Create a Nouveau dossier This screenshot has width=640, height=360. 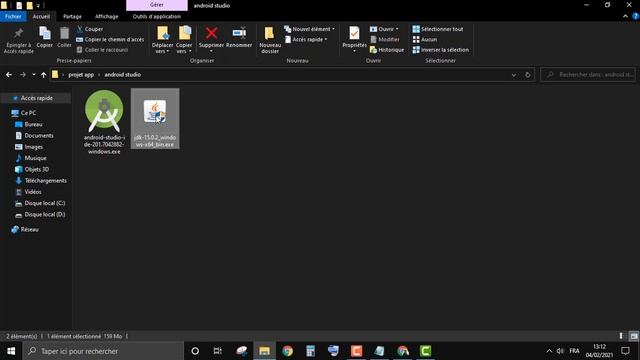pos(269,40)
